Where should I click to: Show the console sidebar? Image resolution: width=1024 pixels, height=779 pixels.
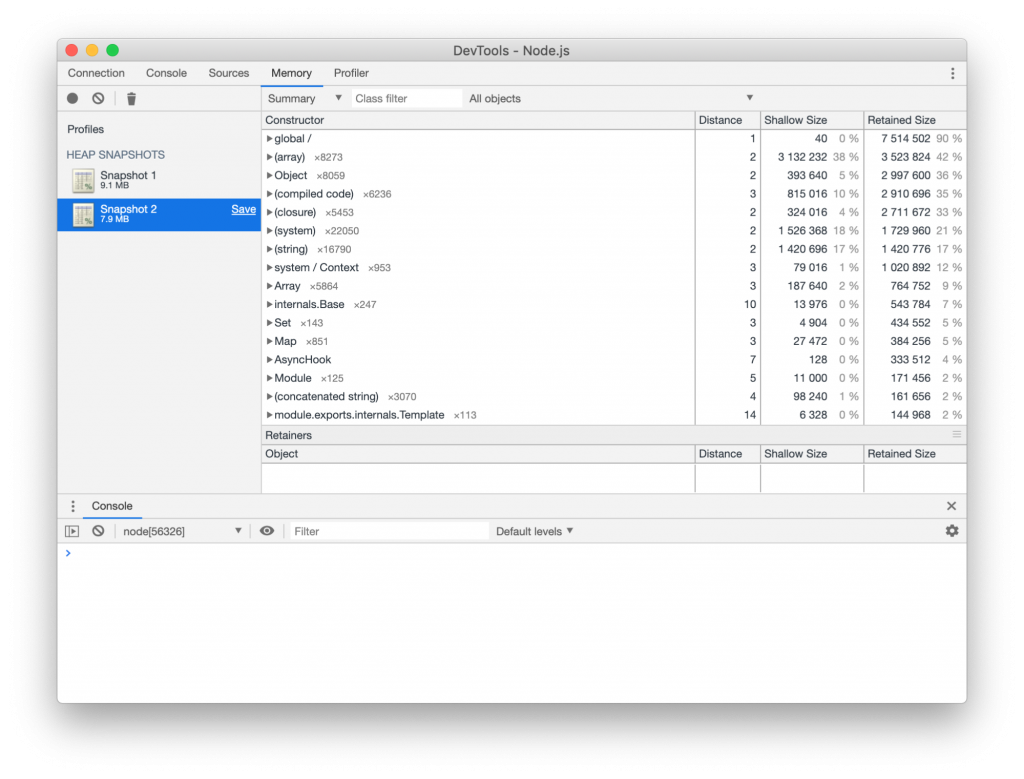click(x=72, y=532)
